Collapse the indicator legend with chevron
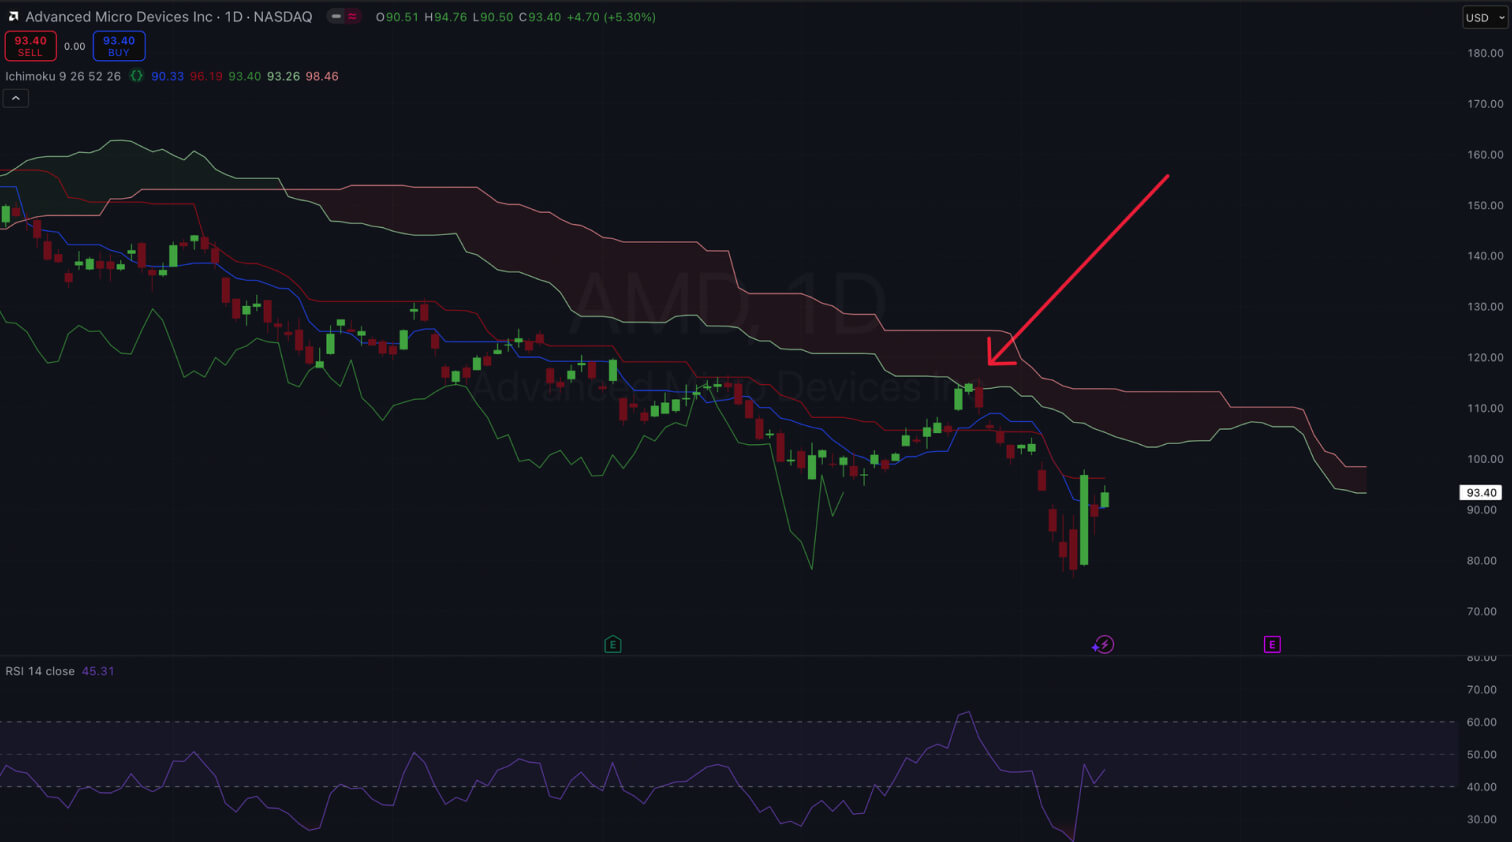1512x842 pixels. 16,98
